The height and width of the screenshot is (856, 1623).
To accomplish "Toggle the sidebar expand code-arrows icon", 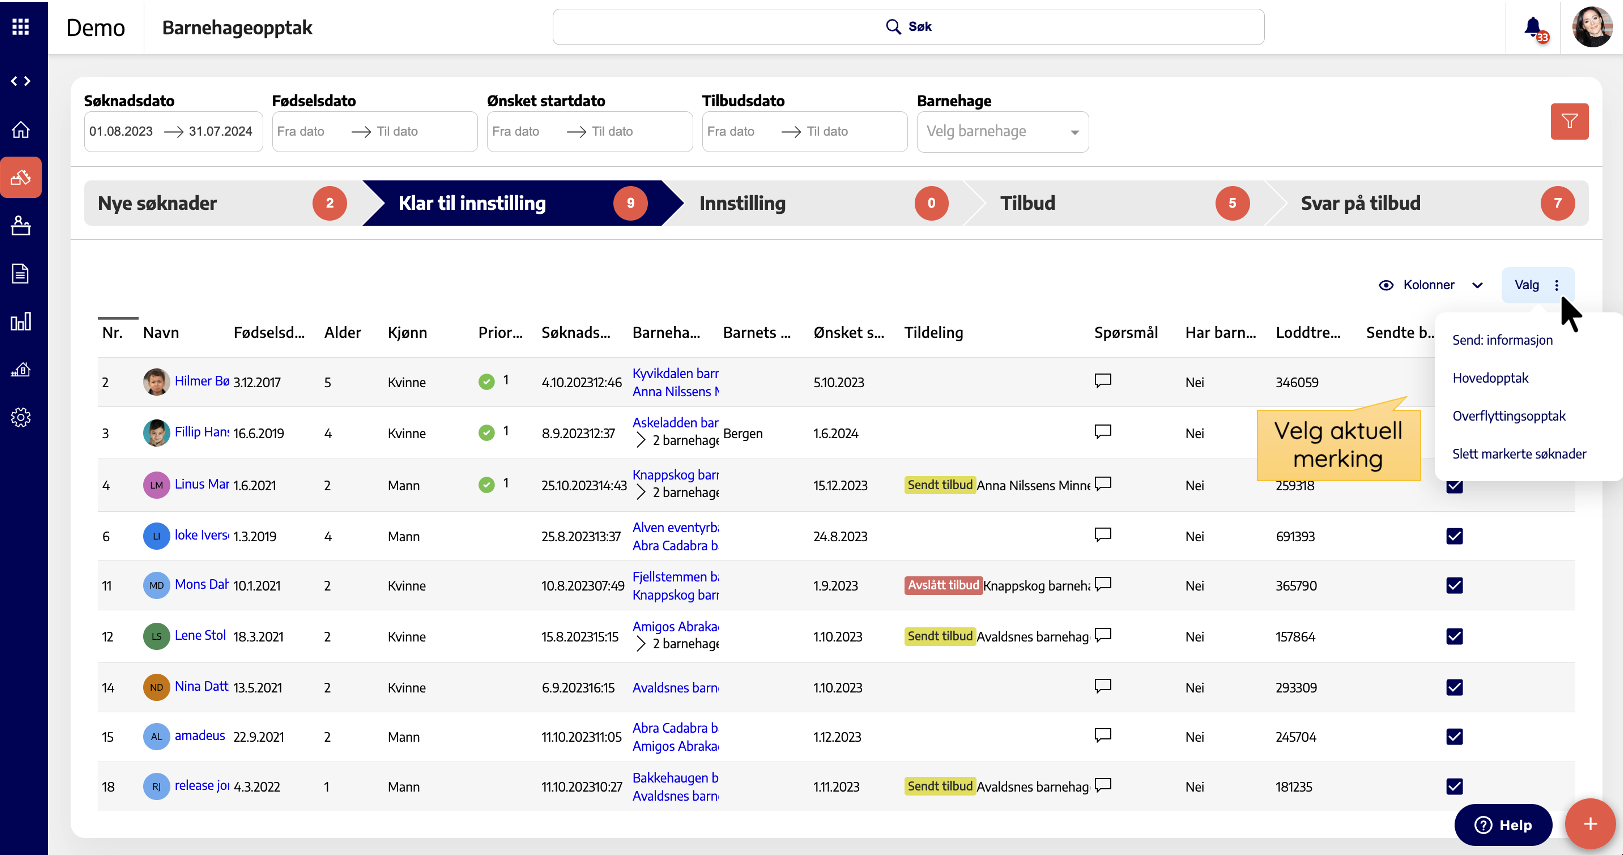I will click(21, 81).
